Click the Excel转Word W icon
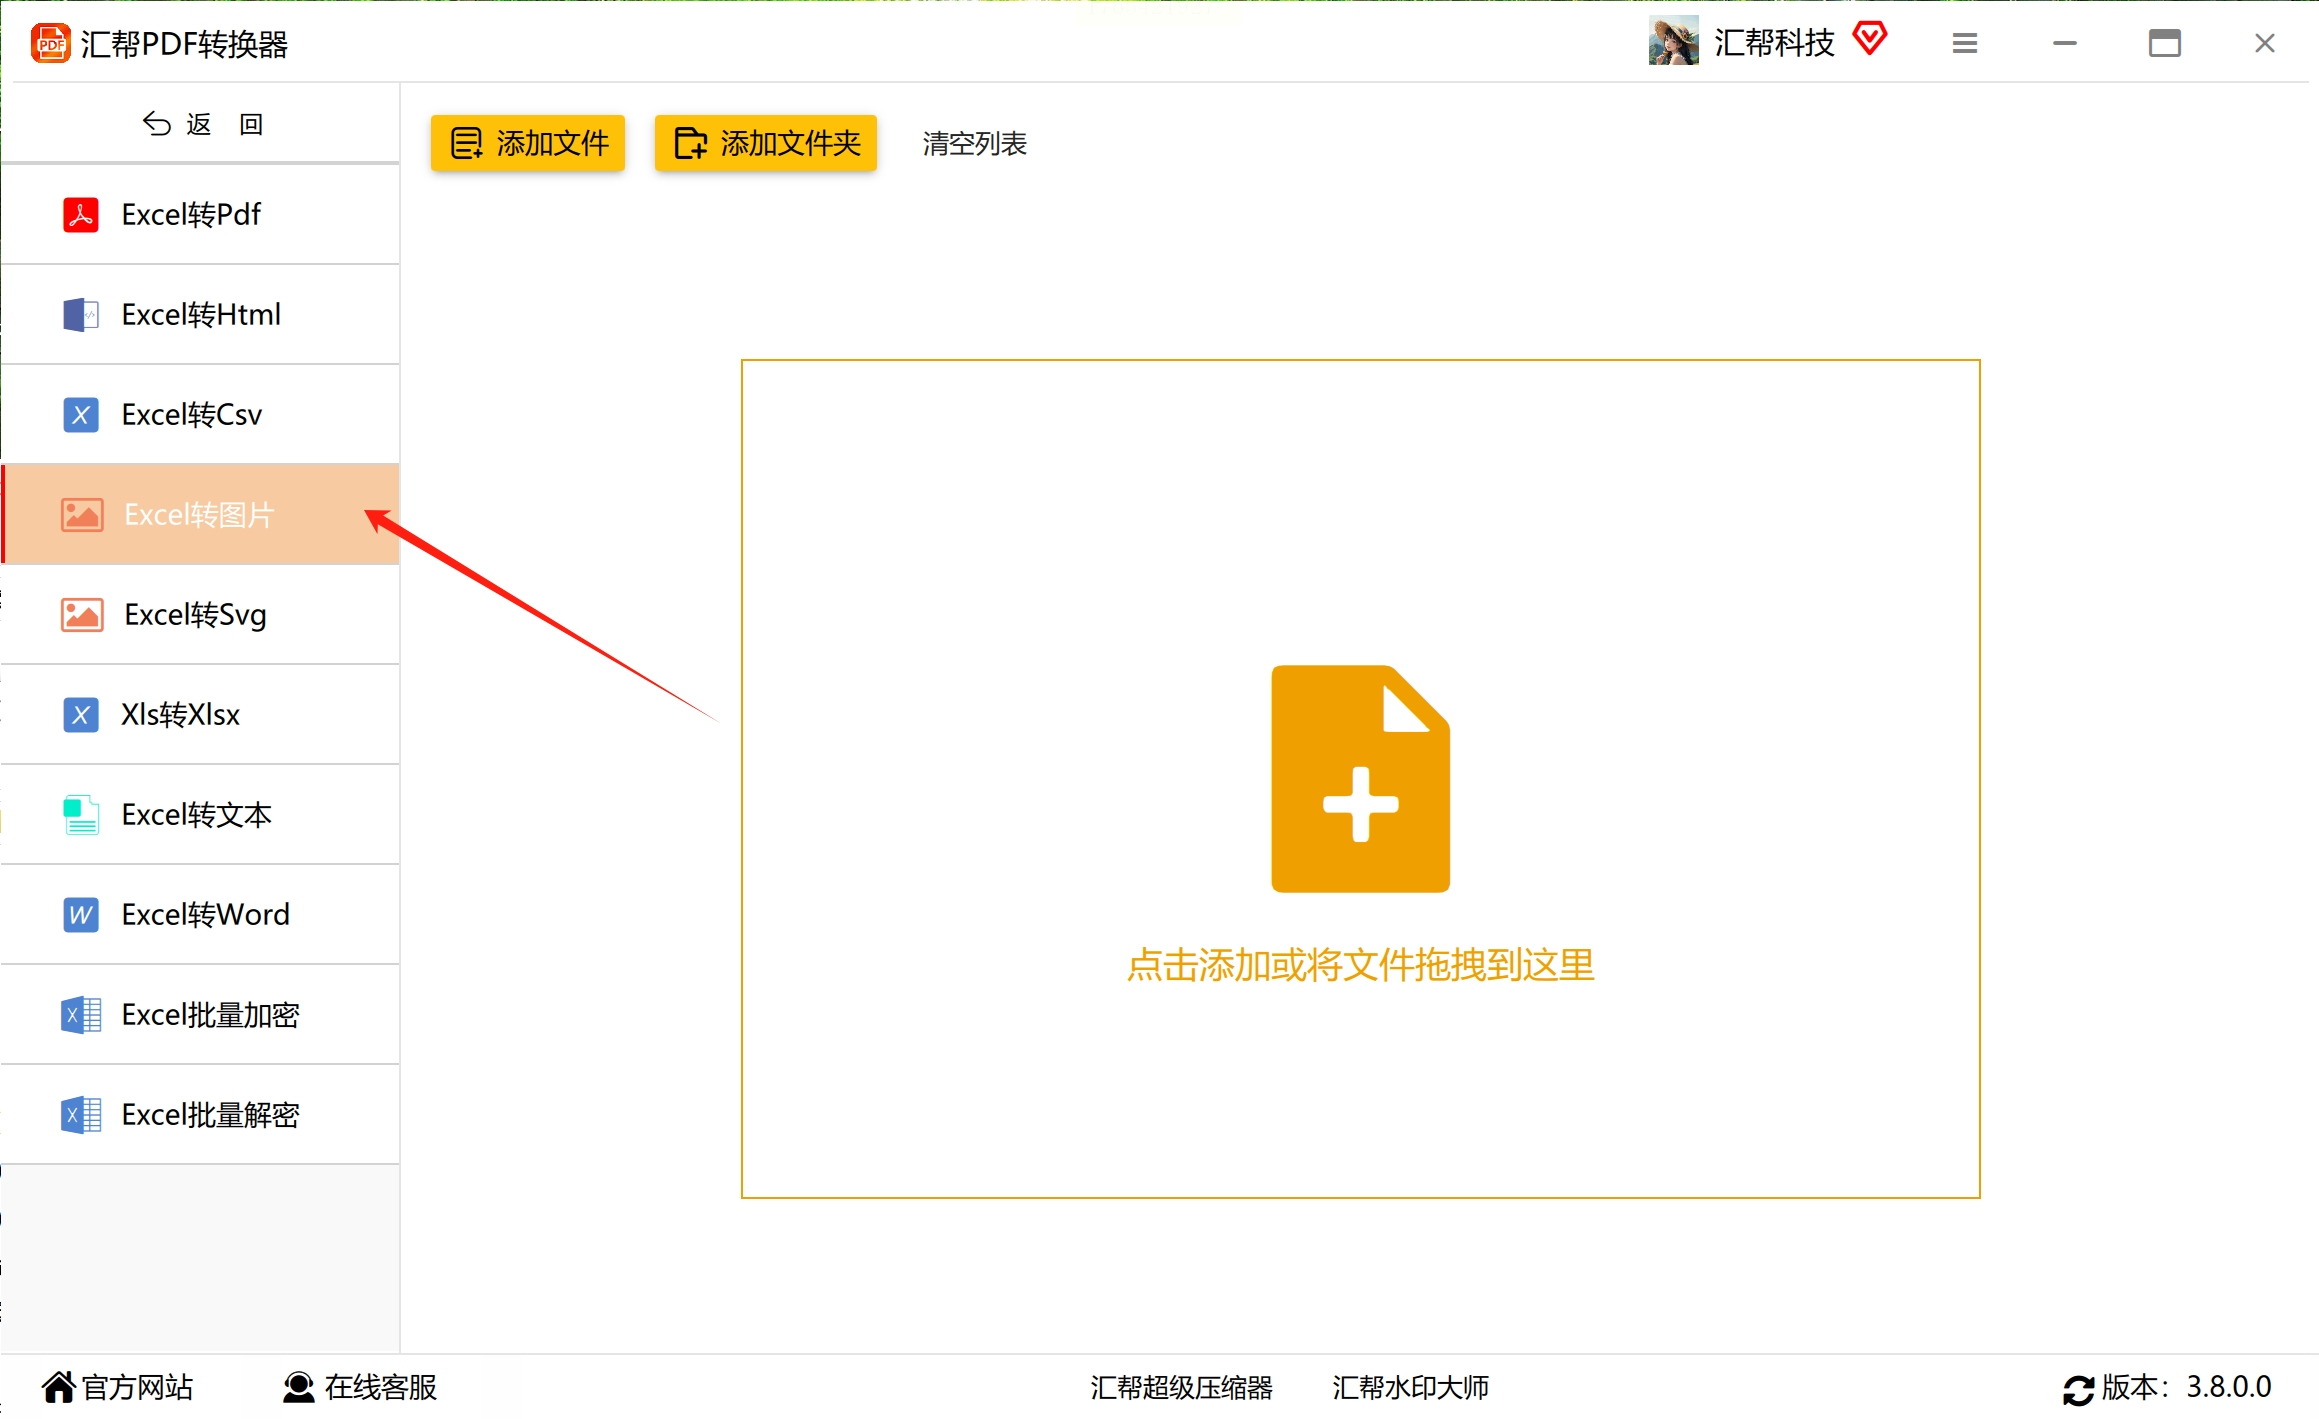The height and width of the screenshot is (1419, 2319). [x=81, y=915]
